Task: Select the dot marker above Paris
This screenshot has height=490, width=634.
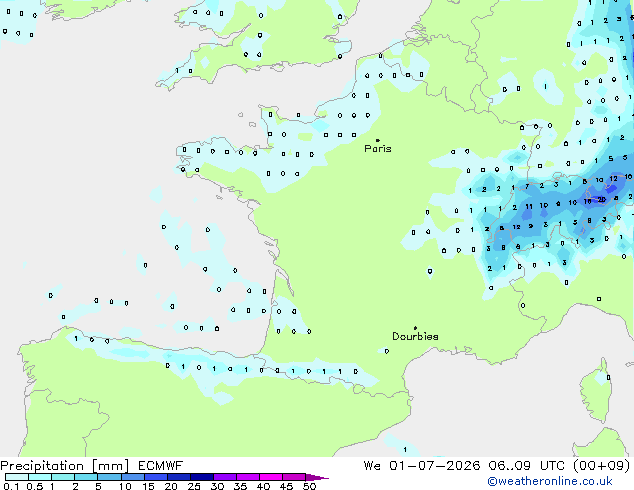Action: [x=378, y=140]
